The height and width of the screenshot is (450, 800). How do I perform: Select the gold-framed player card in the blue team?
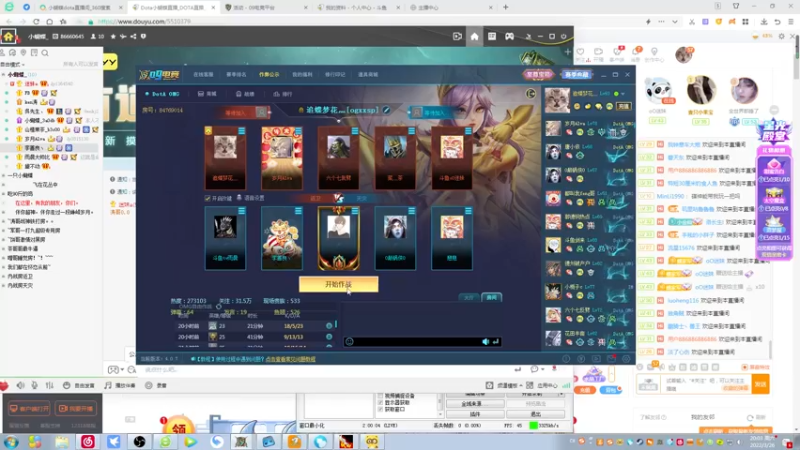(338, 238)
